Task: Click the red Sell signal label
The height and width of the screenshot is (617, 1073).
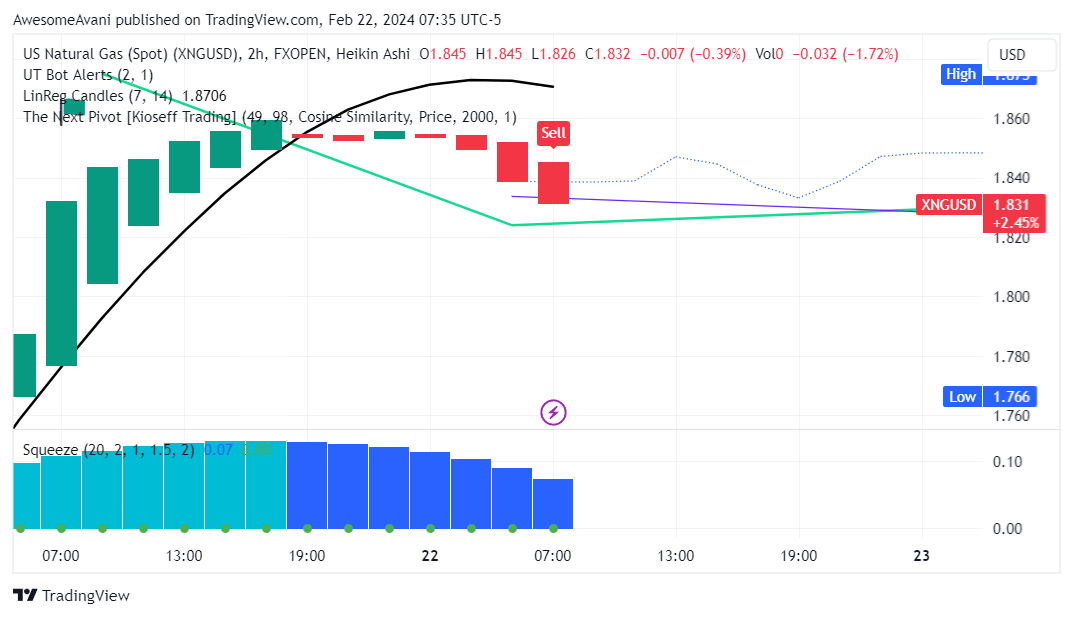Action: pyautogui.click(x=554, y=133)
